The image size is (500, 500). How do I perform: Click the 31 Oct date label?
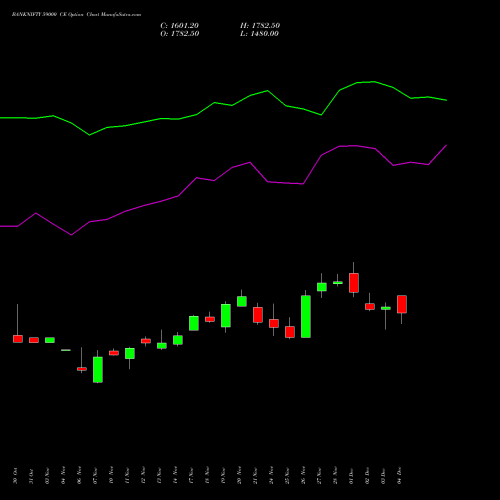[x=31, y=476]
